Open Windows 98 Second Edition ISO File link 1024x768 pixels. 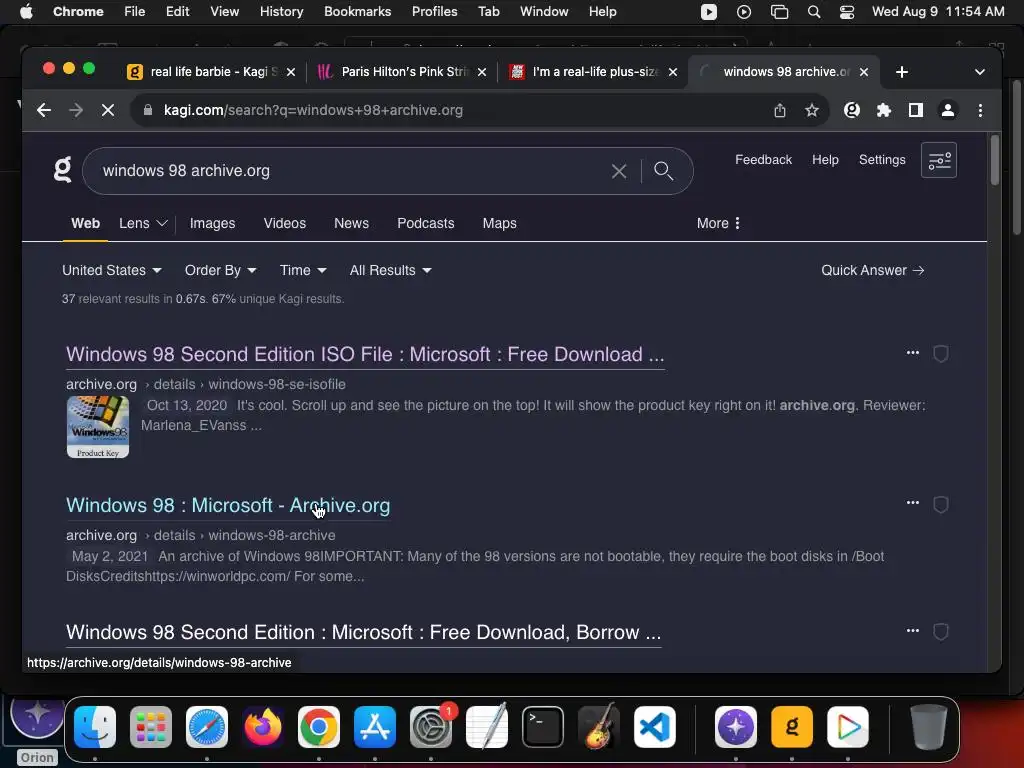pyautogui.click(x=365, y=354)
